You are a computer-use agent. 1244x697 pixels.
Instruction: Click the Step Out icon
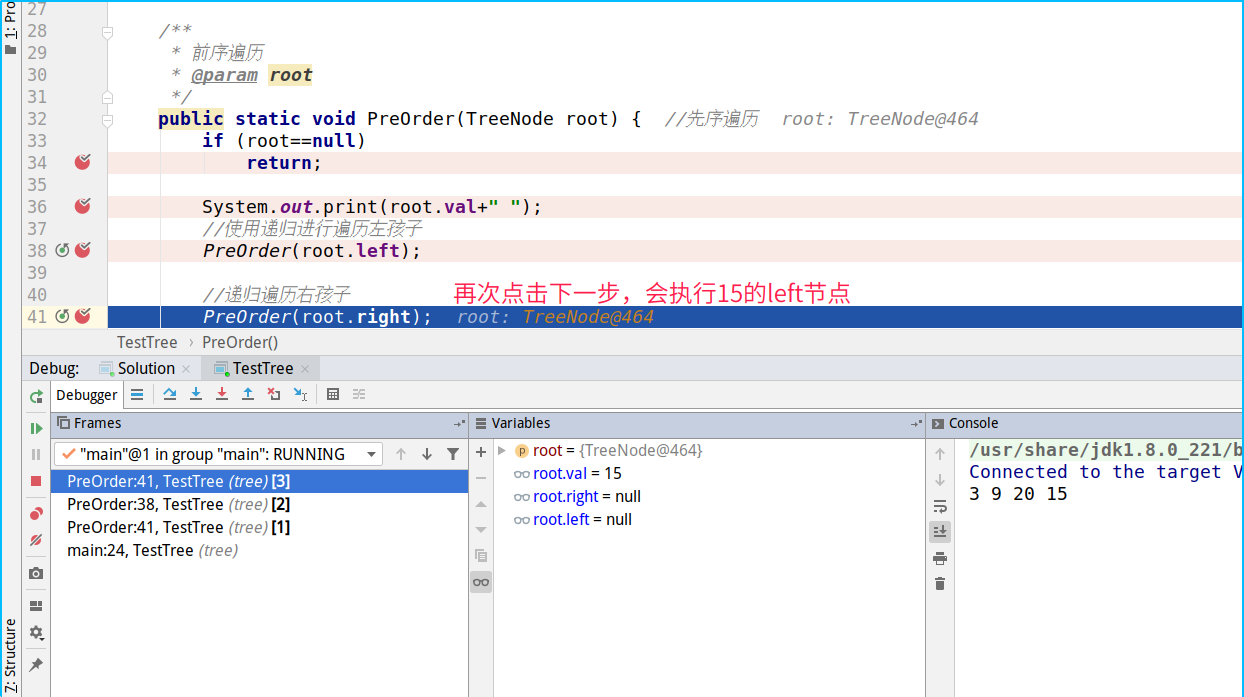tap(248, 394)
